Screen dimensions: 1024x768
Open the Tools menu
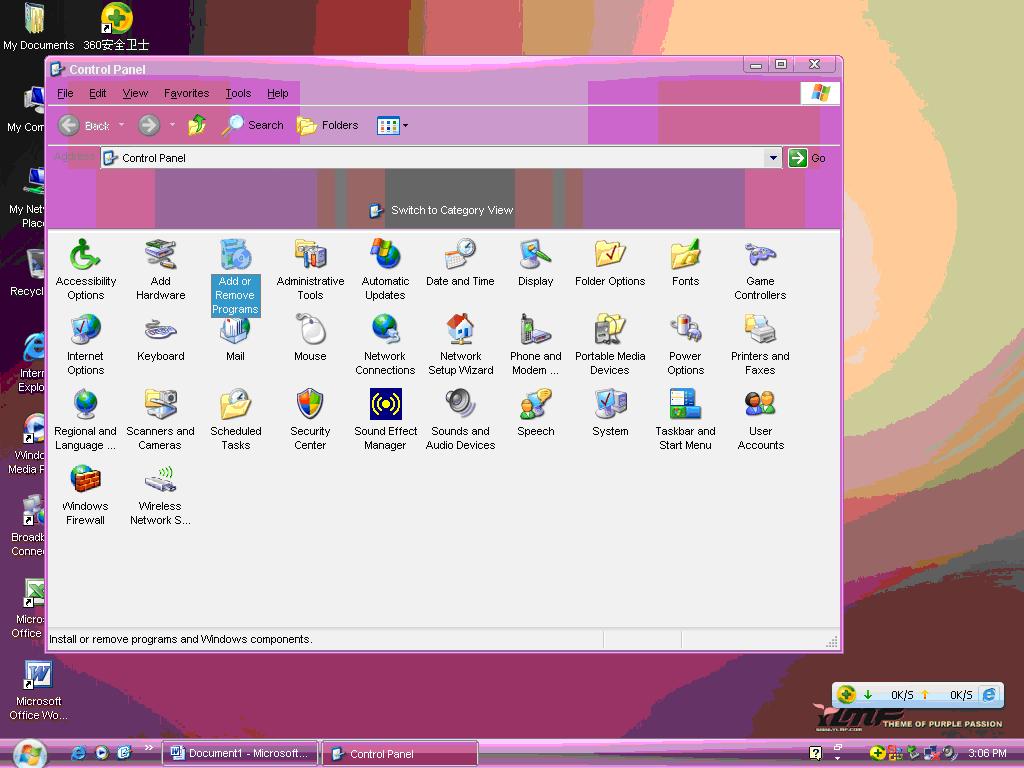click(238, 93)
